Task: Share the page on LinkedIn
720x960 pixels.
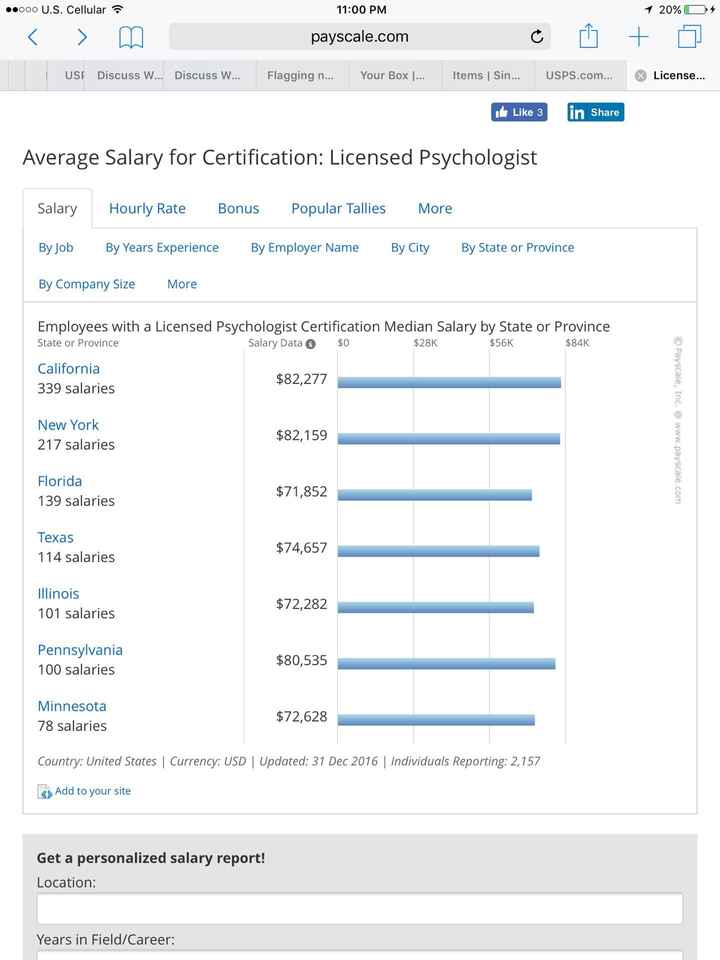Action: pyautogui.click(x=595, y=112)
